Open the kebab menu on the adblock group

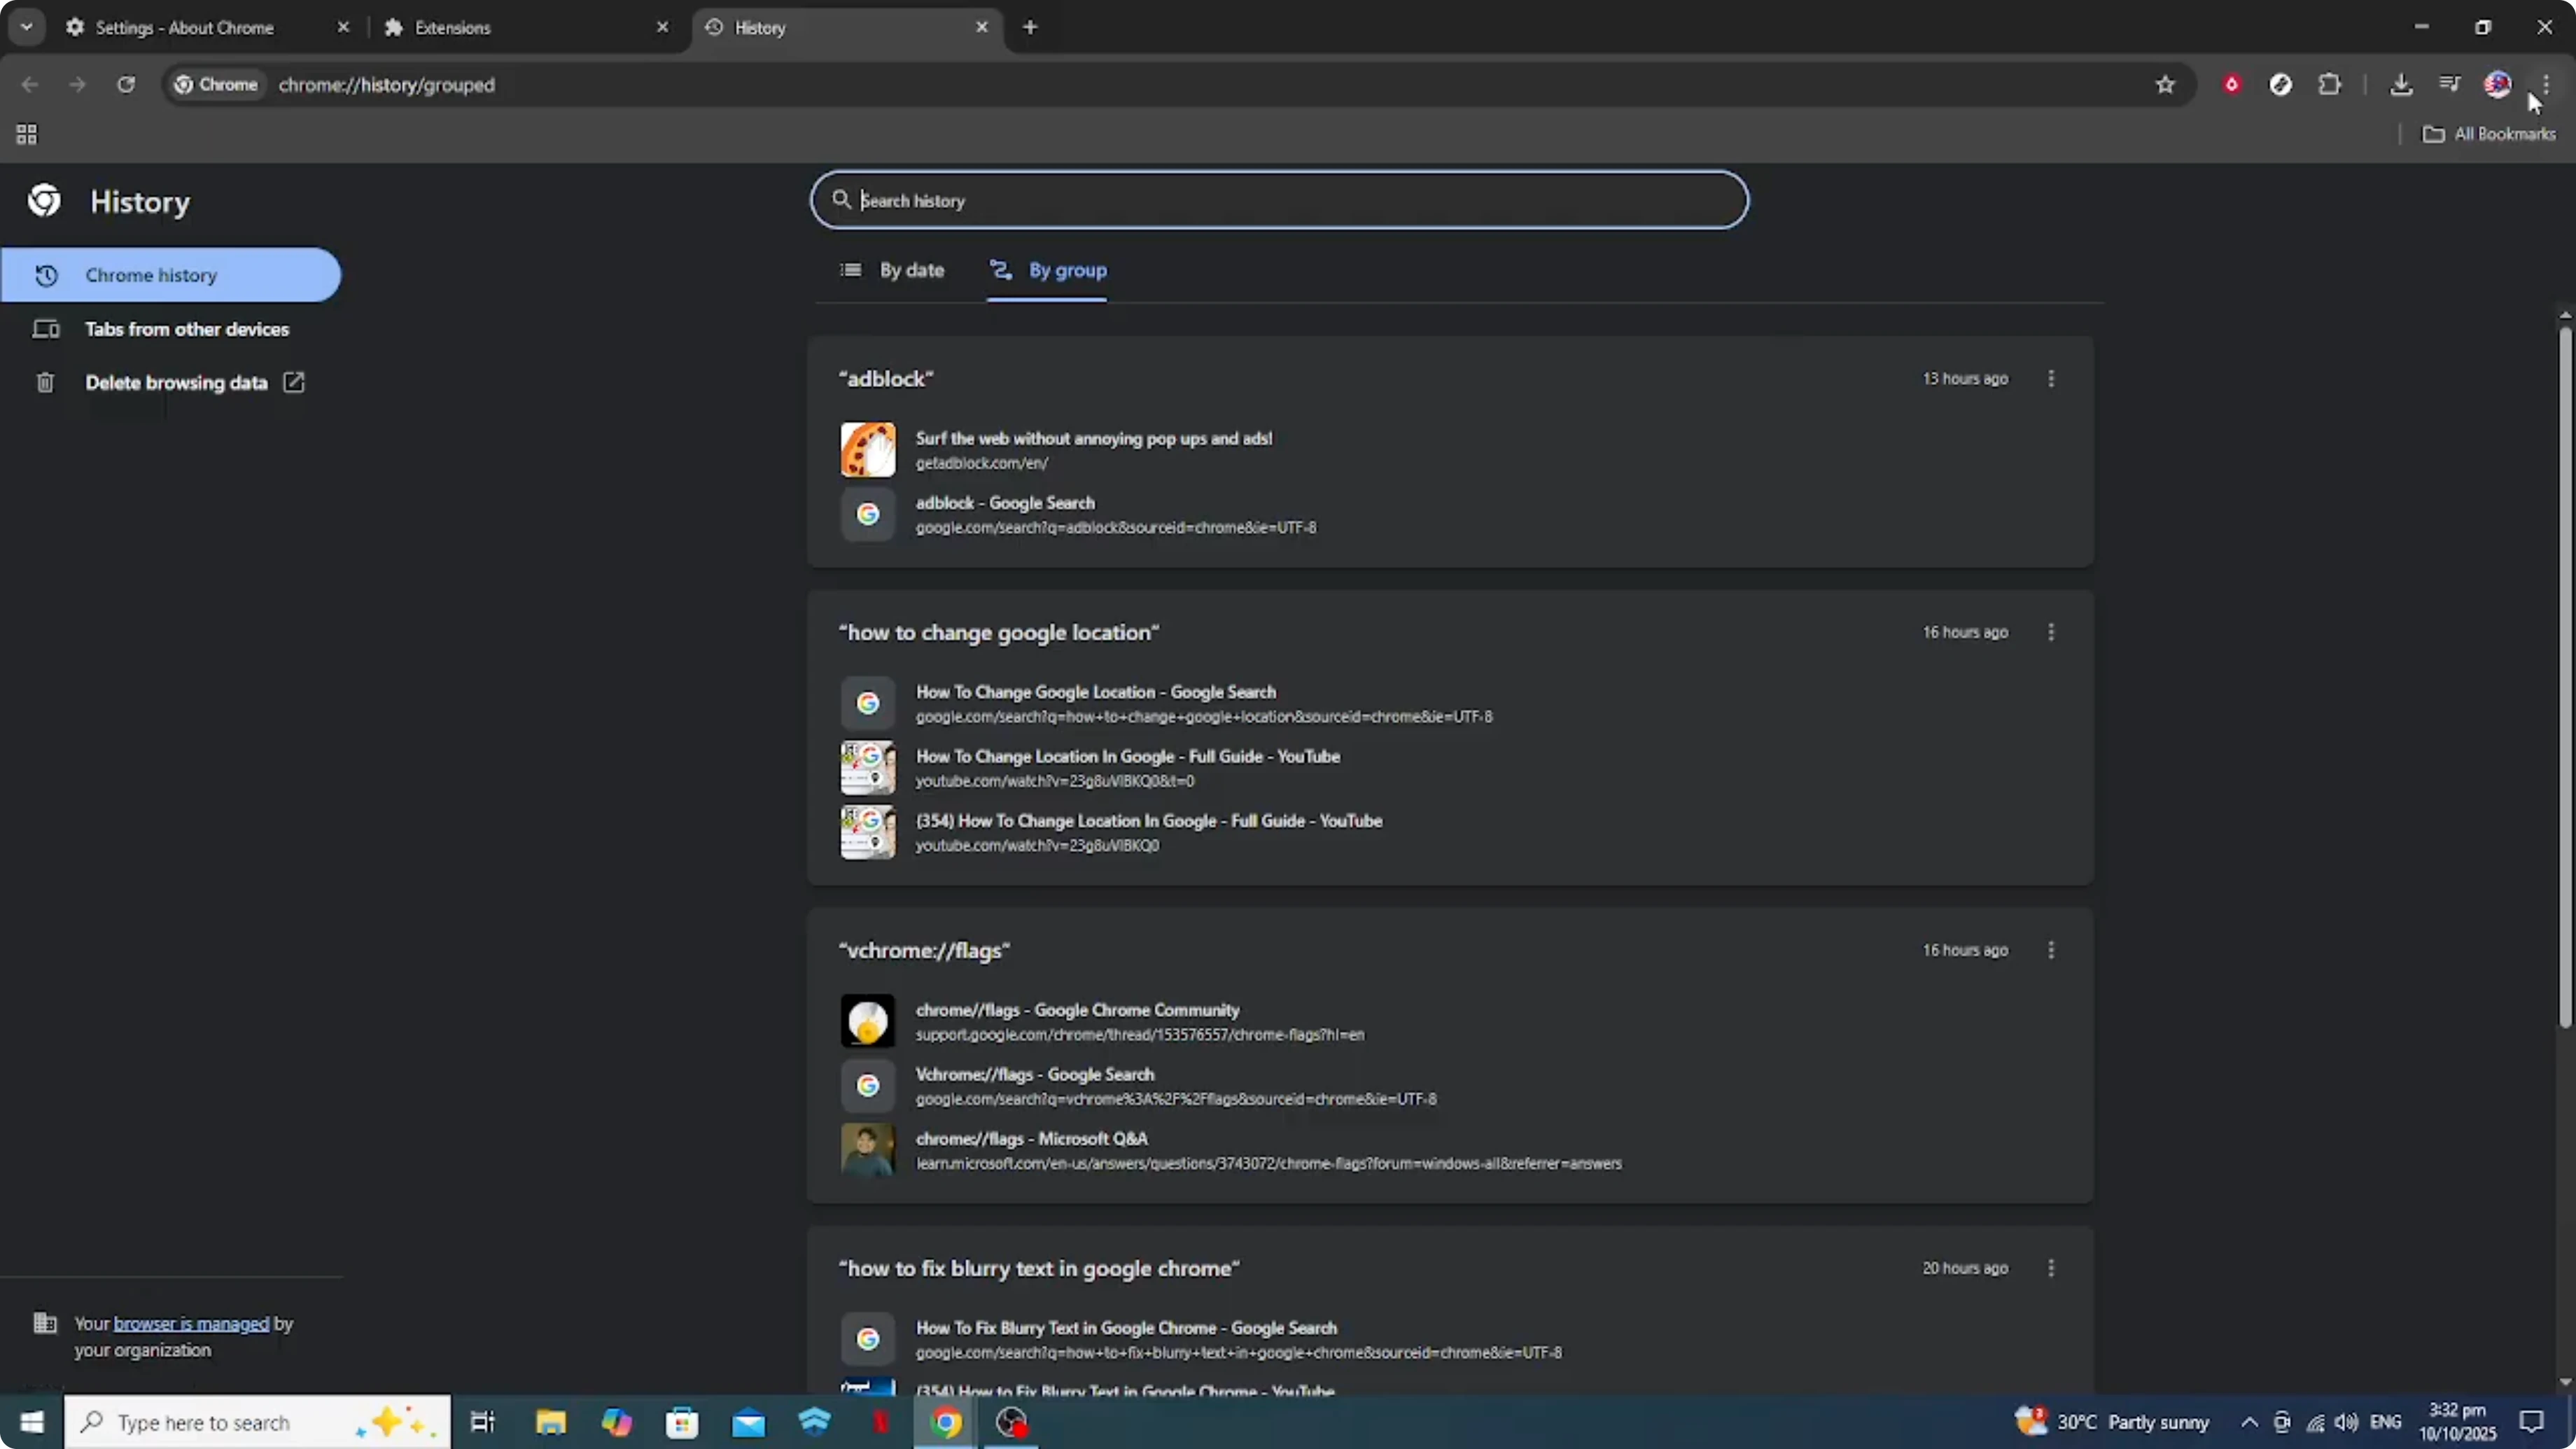(x=2051, y=378)
